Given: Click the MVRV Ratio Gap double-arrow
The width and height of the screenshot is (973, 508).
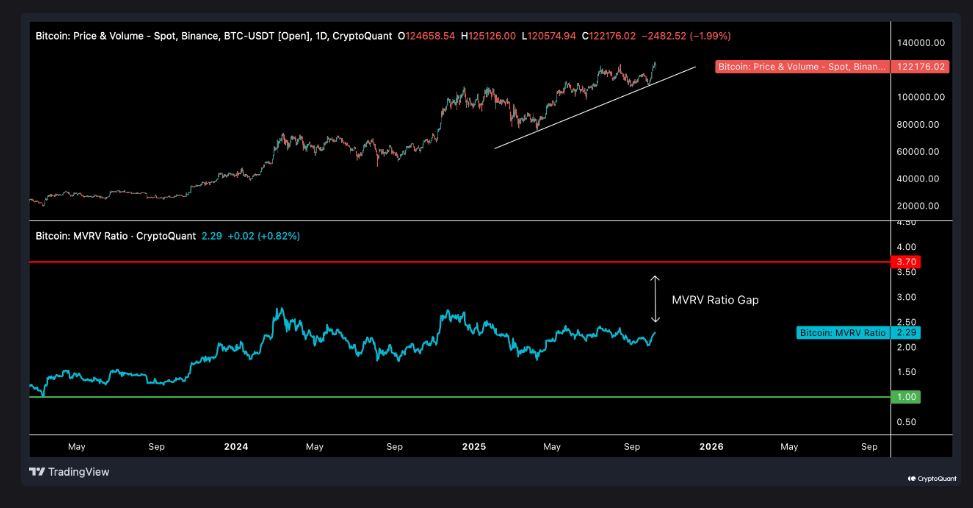Looking at the screenshot, I should point(655,299).
